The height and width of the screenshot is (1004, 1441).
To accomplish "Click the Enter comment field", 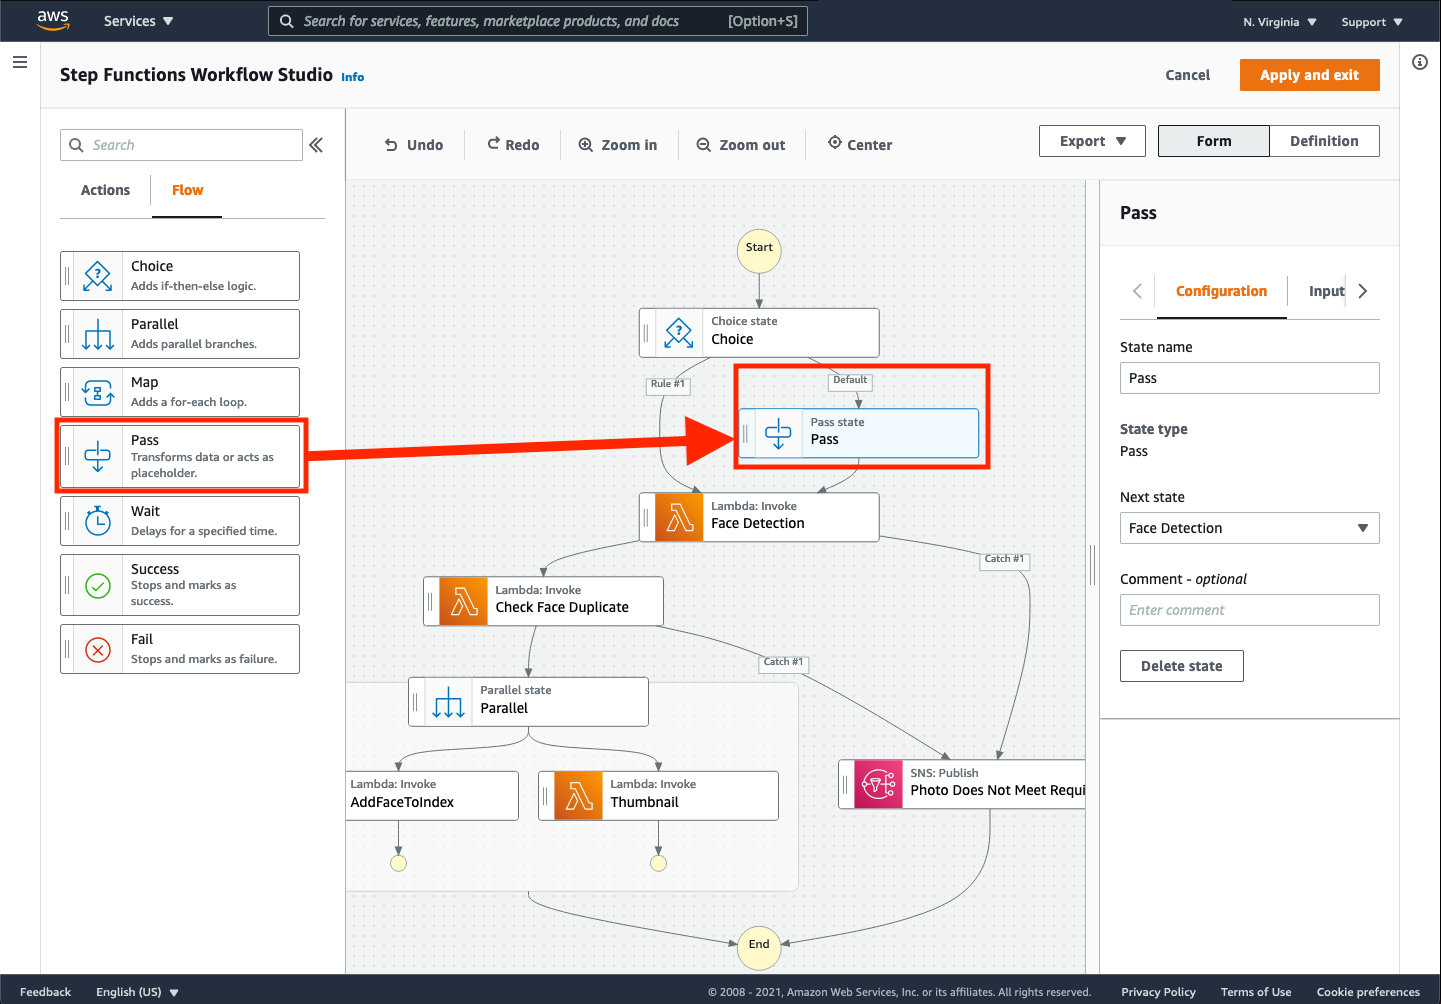I will [x=1249, y=610].
